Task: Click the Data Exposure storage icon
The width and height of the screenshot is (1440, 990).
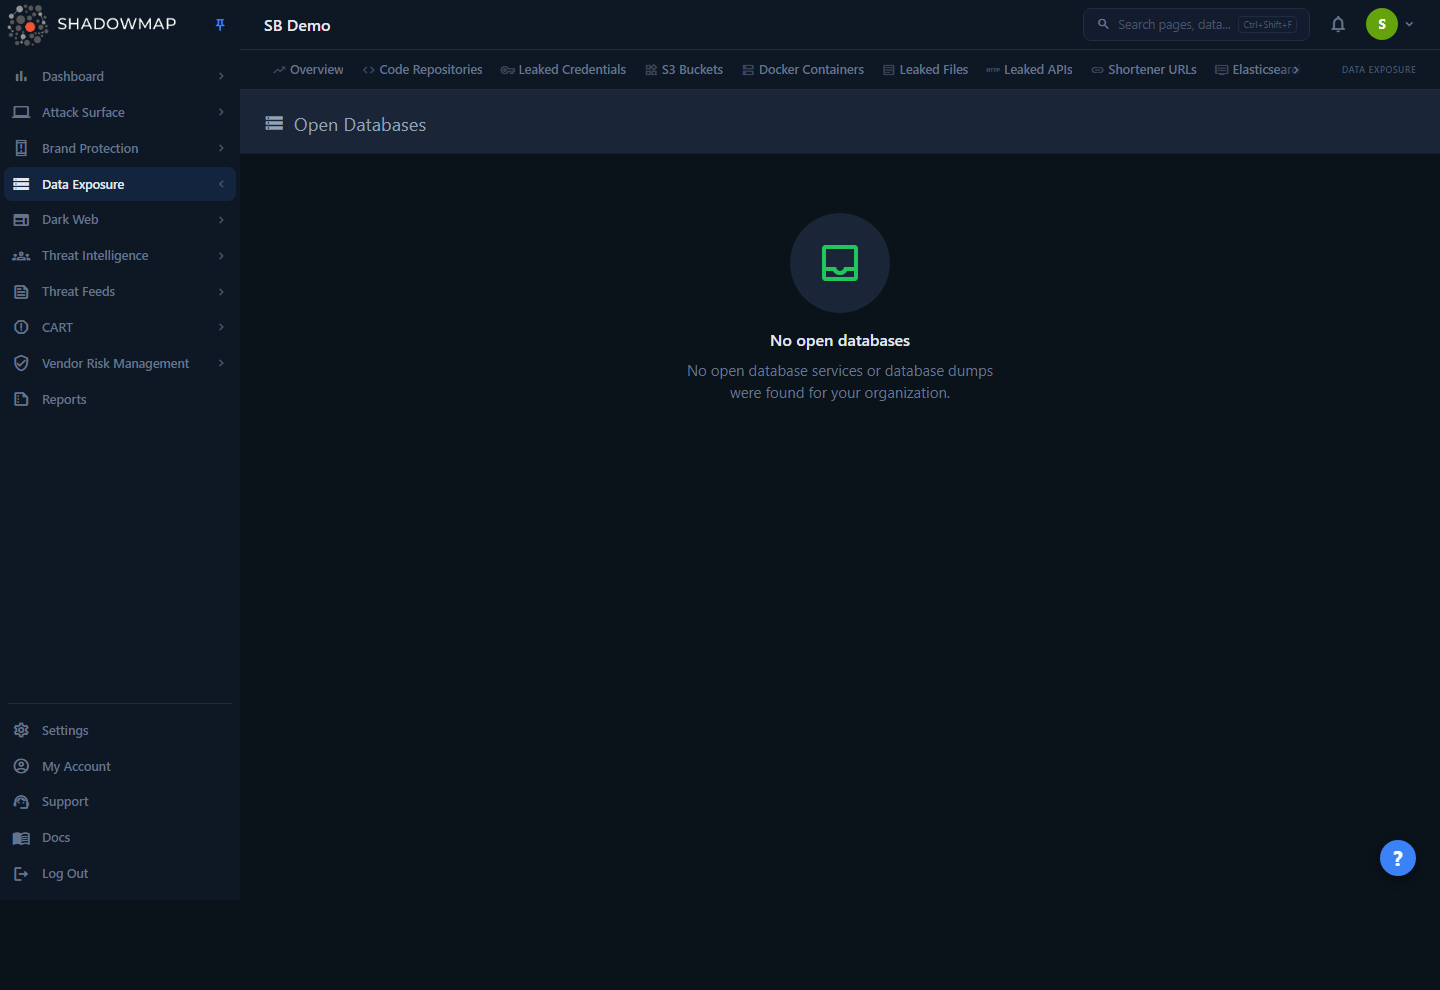Action: click(x=21, y=184)
